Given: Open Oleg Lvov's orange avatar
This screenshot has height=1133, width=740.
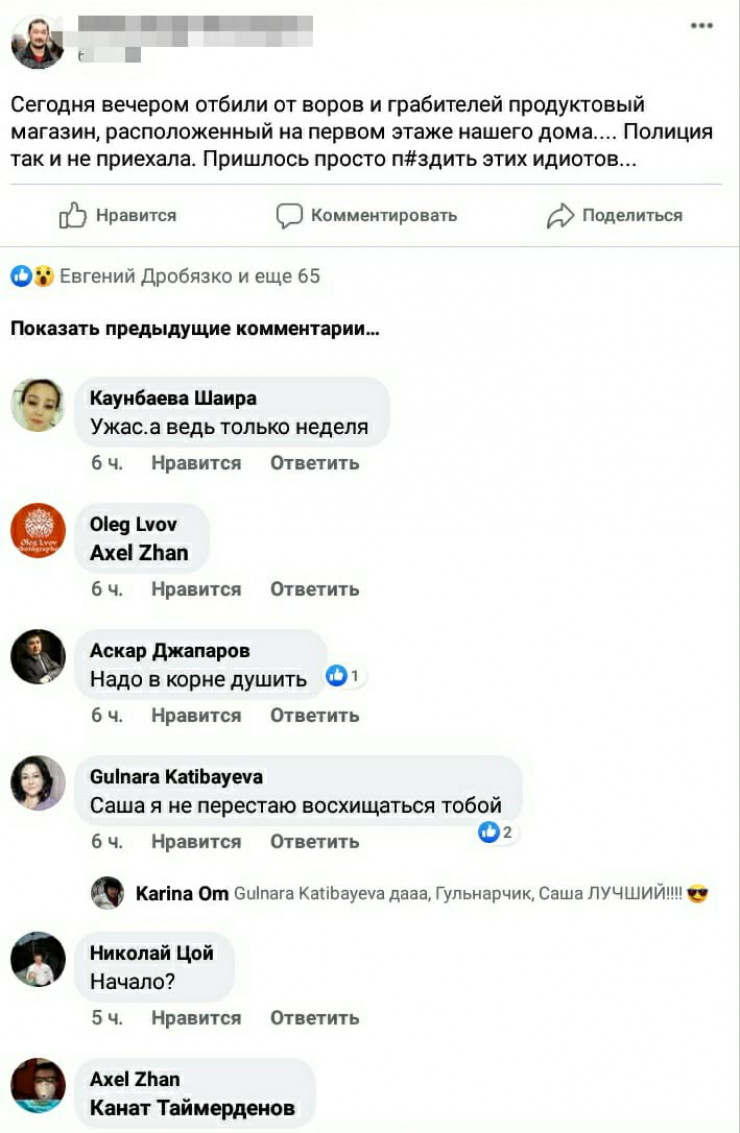Looking at the screenshot, I should point(38,530).
